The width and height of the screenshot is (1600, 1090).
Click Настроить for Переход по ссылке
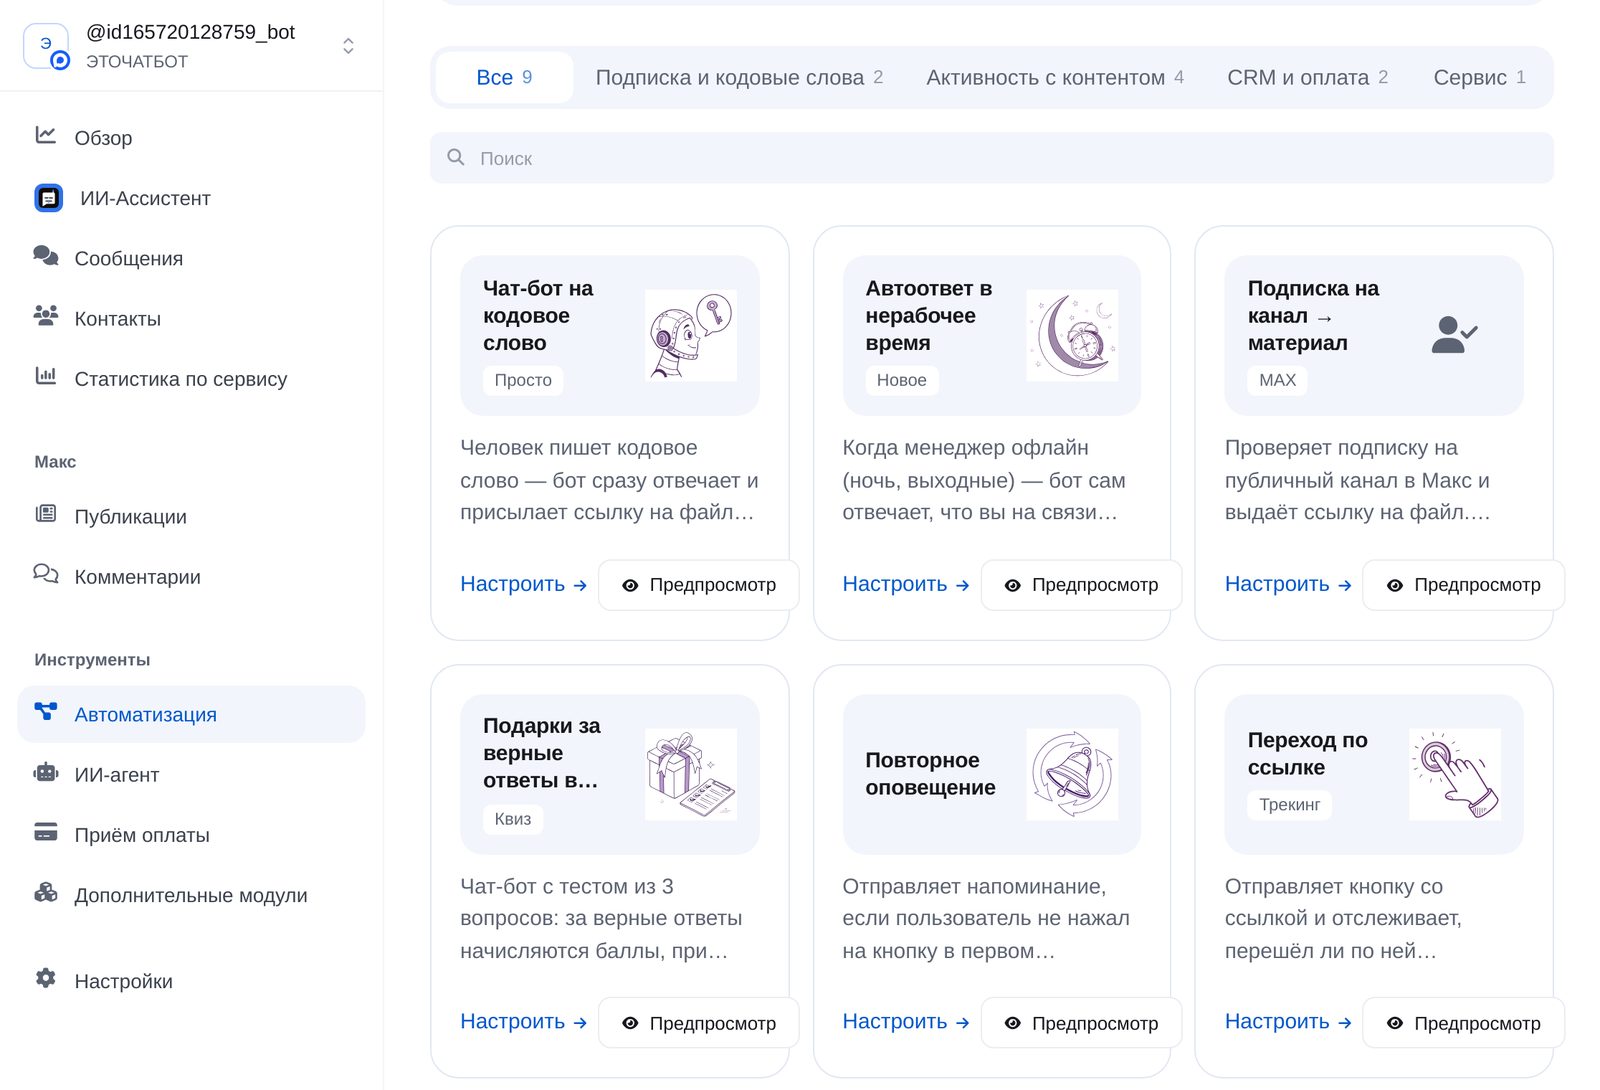point(1288,1022)
